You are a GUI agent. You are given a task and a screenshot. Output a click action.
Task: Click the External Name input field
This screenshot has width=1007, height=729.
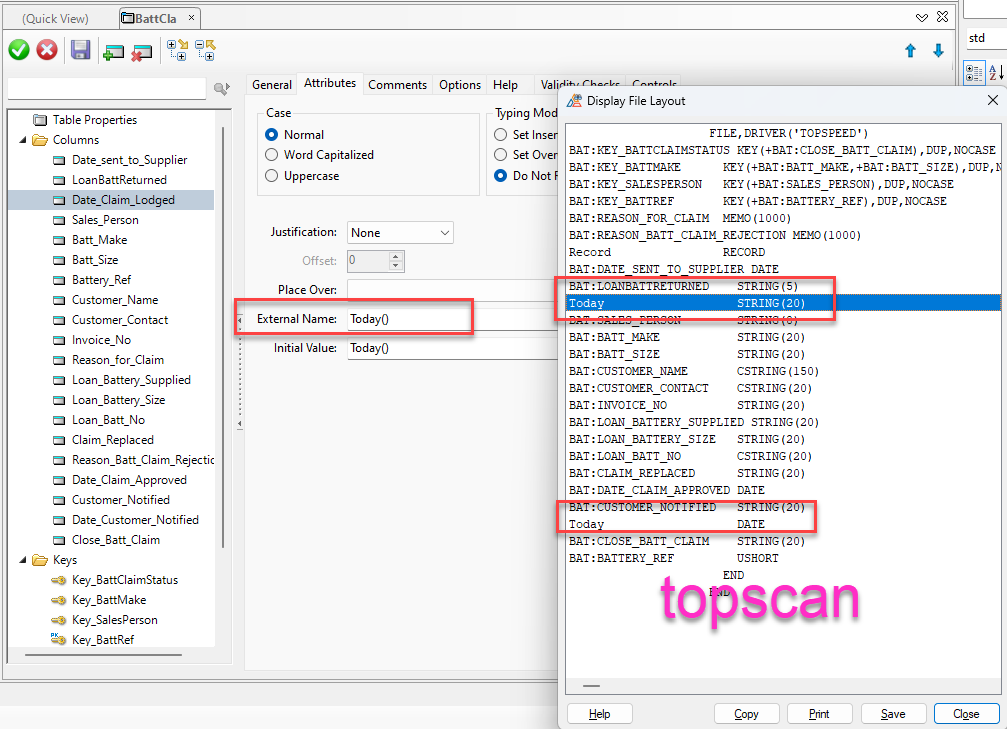pyautogui.click(x=408, y=319)
